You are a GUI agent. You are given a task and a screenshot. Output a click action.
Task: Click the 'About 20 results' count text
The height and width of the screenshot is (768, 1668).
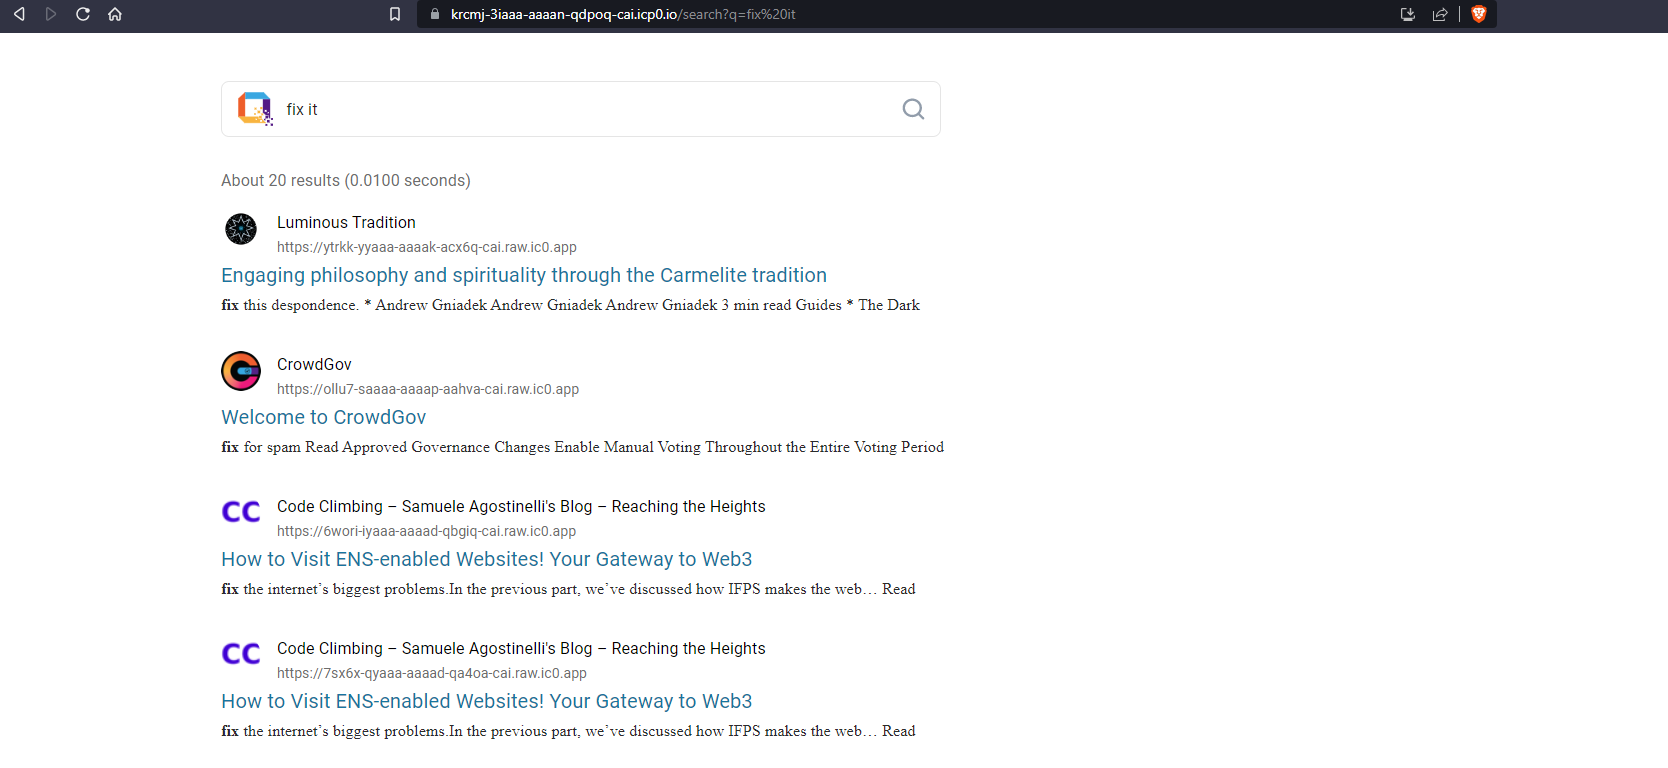[346, 180]
